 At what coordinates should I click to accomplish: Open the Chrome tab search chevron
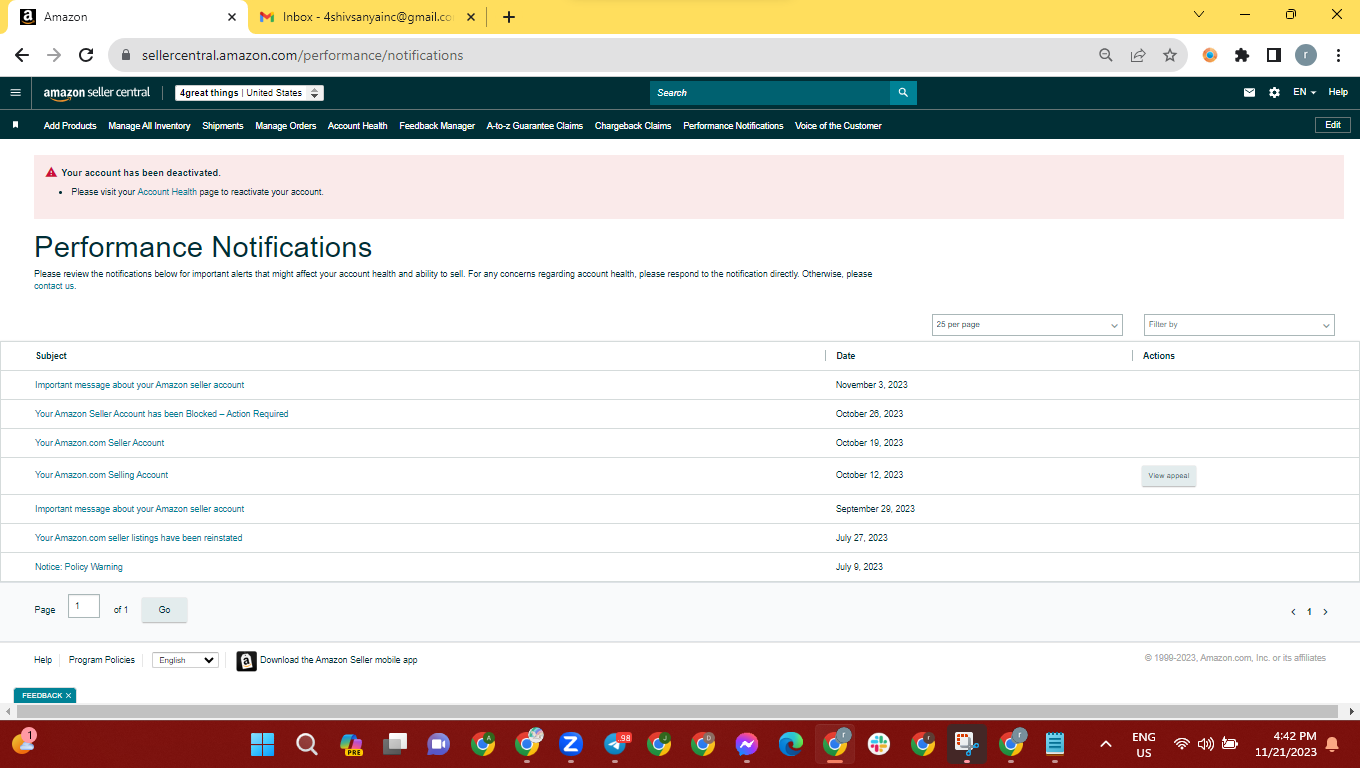click(1199, 15)
